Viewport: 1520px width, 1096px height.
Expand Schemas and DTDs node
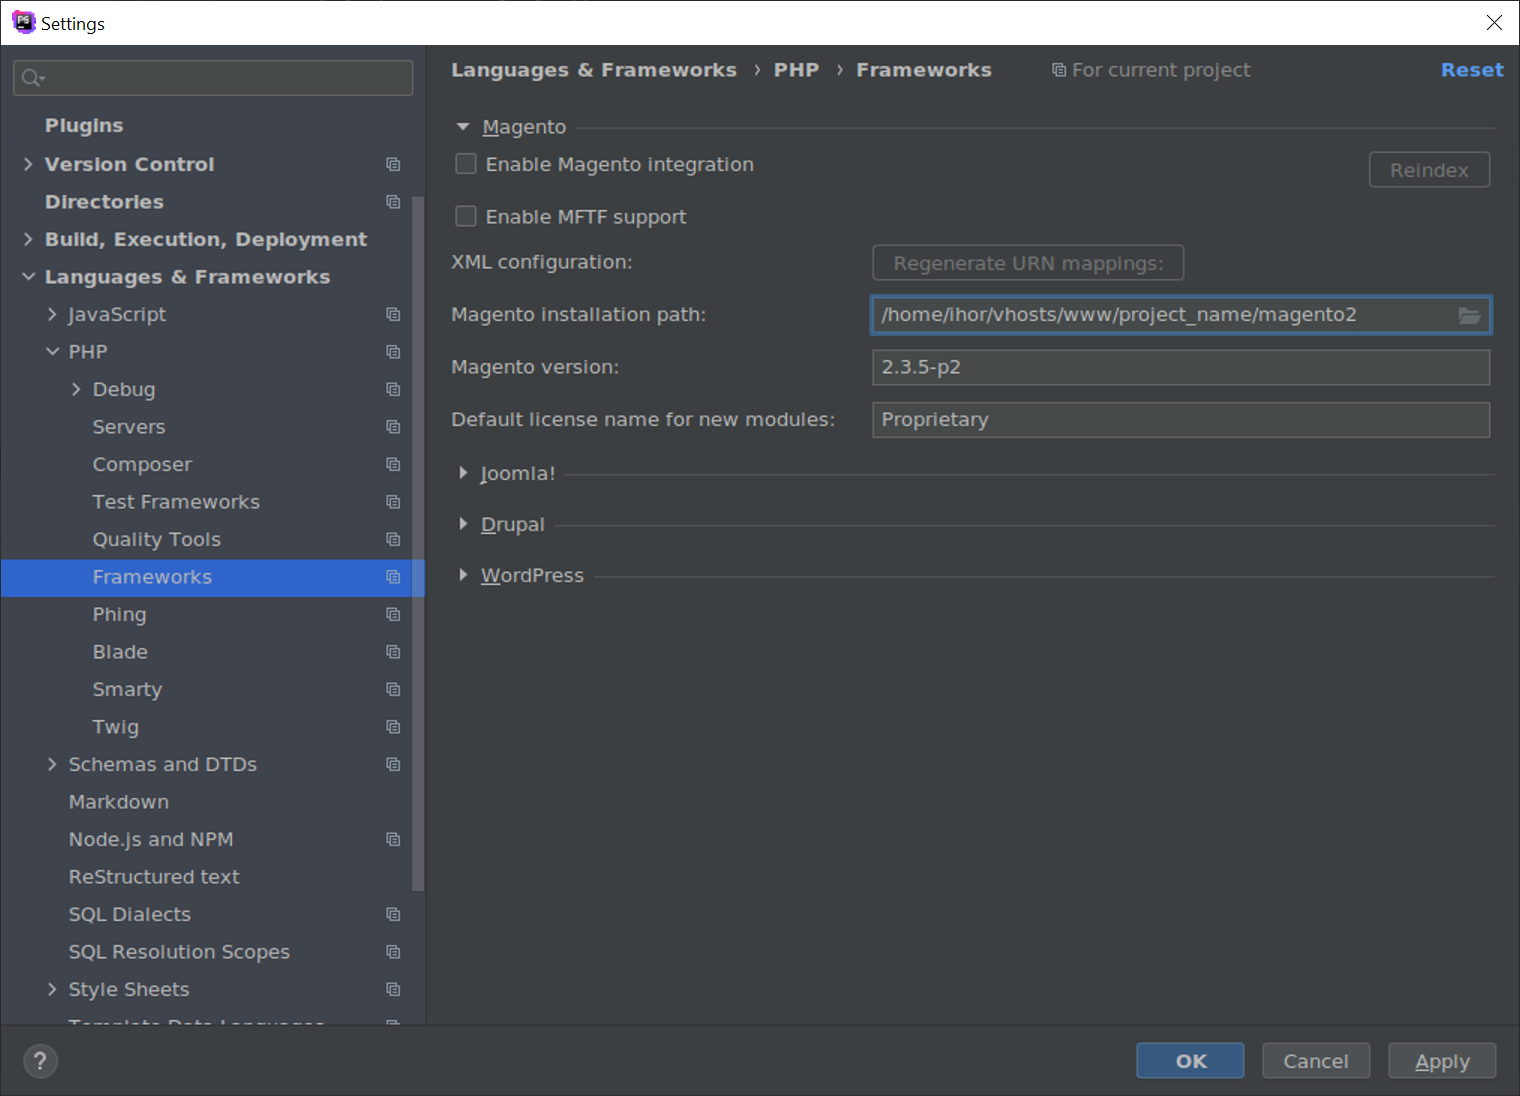[52, 764]
